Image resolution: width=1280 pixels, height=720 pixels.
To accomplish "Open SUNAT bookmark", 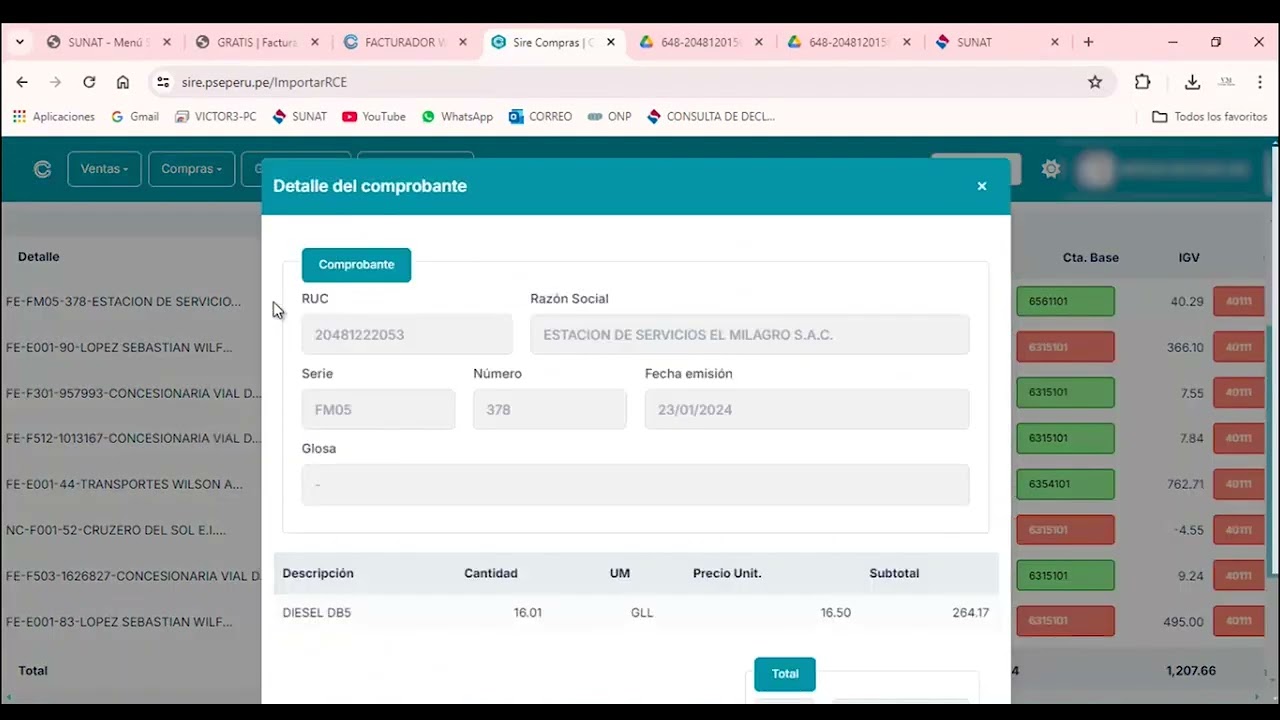I will [299, 117].
